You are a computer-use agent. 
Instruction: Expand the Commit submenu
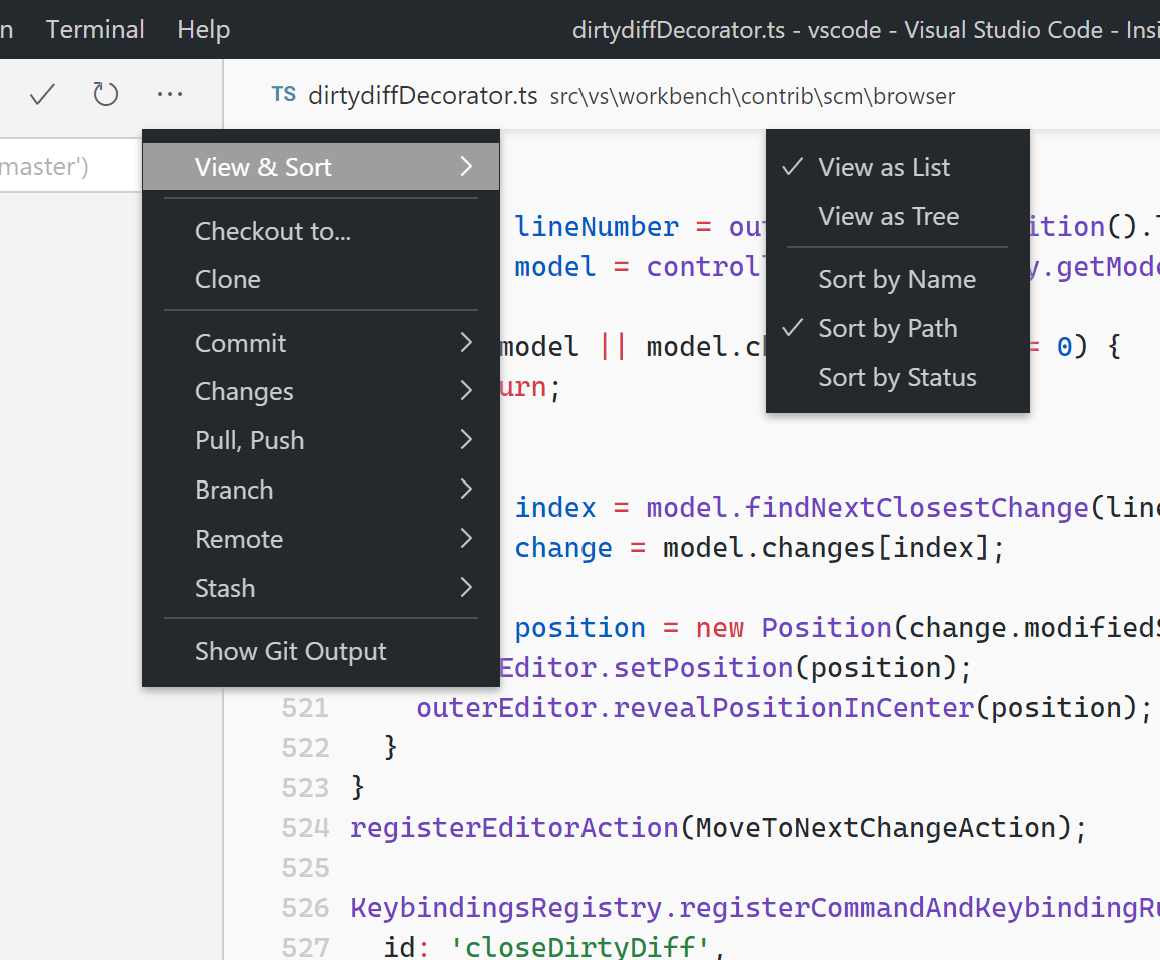point(320,343)
